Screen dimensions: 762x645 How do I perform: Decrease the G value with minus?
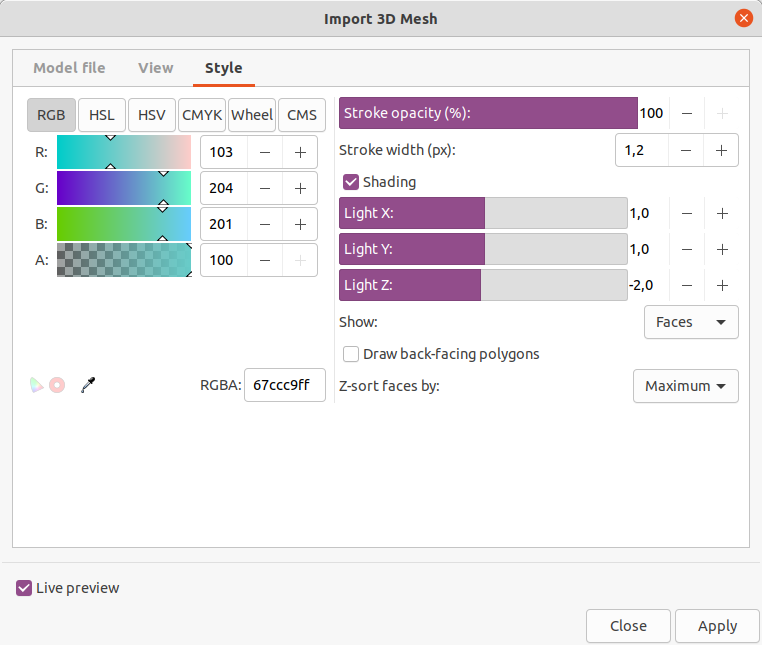[265, 188]
